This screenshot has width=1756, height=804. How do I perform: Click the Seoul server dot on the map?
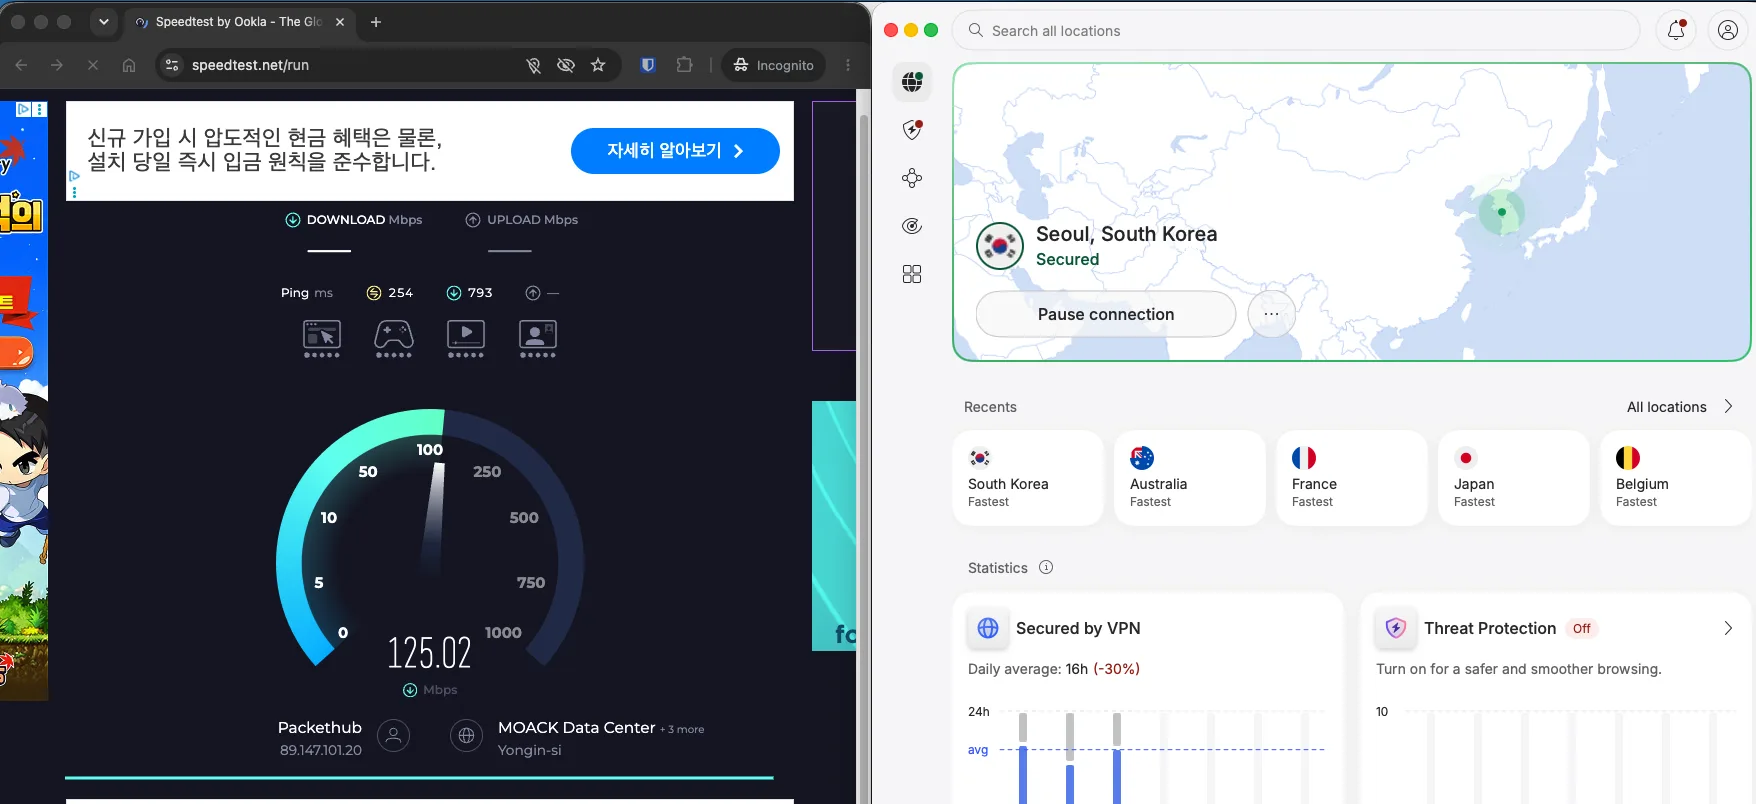coord(1501,212)
